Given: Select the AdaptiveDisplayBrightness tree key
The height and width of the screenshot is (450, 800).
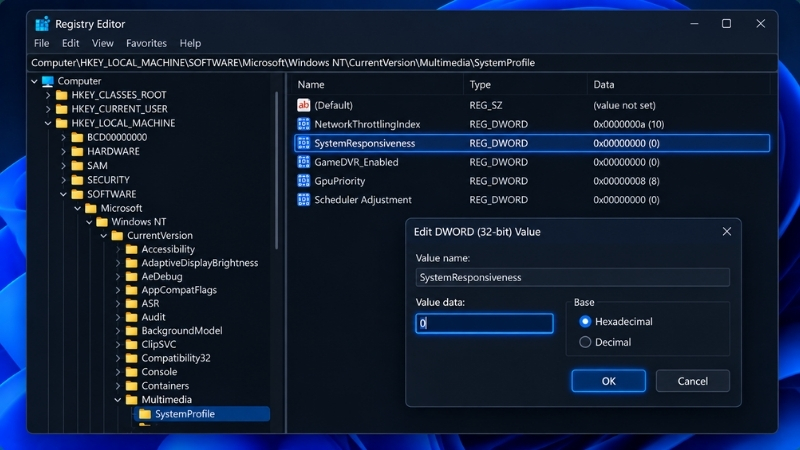Looking at the screenshot, I should [x=199, y=263].
